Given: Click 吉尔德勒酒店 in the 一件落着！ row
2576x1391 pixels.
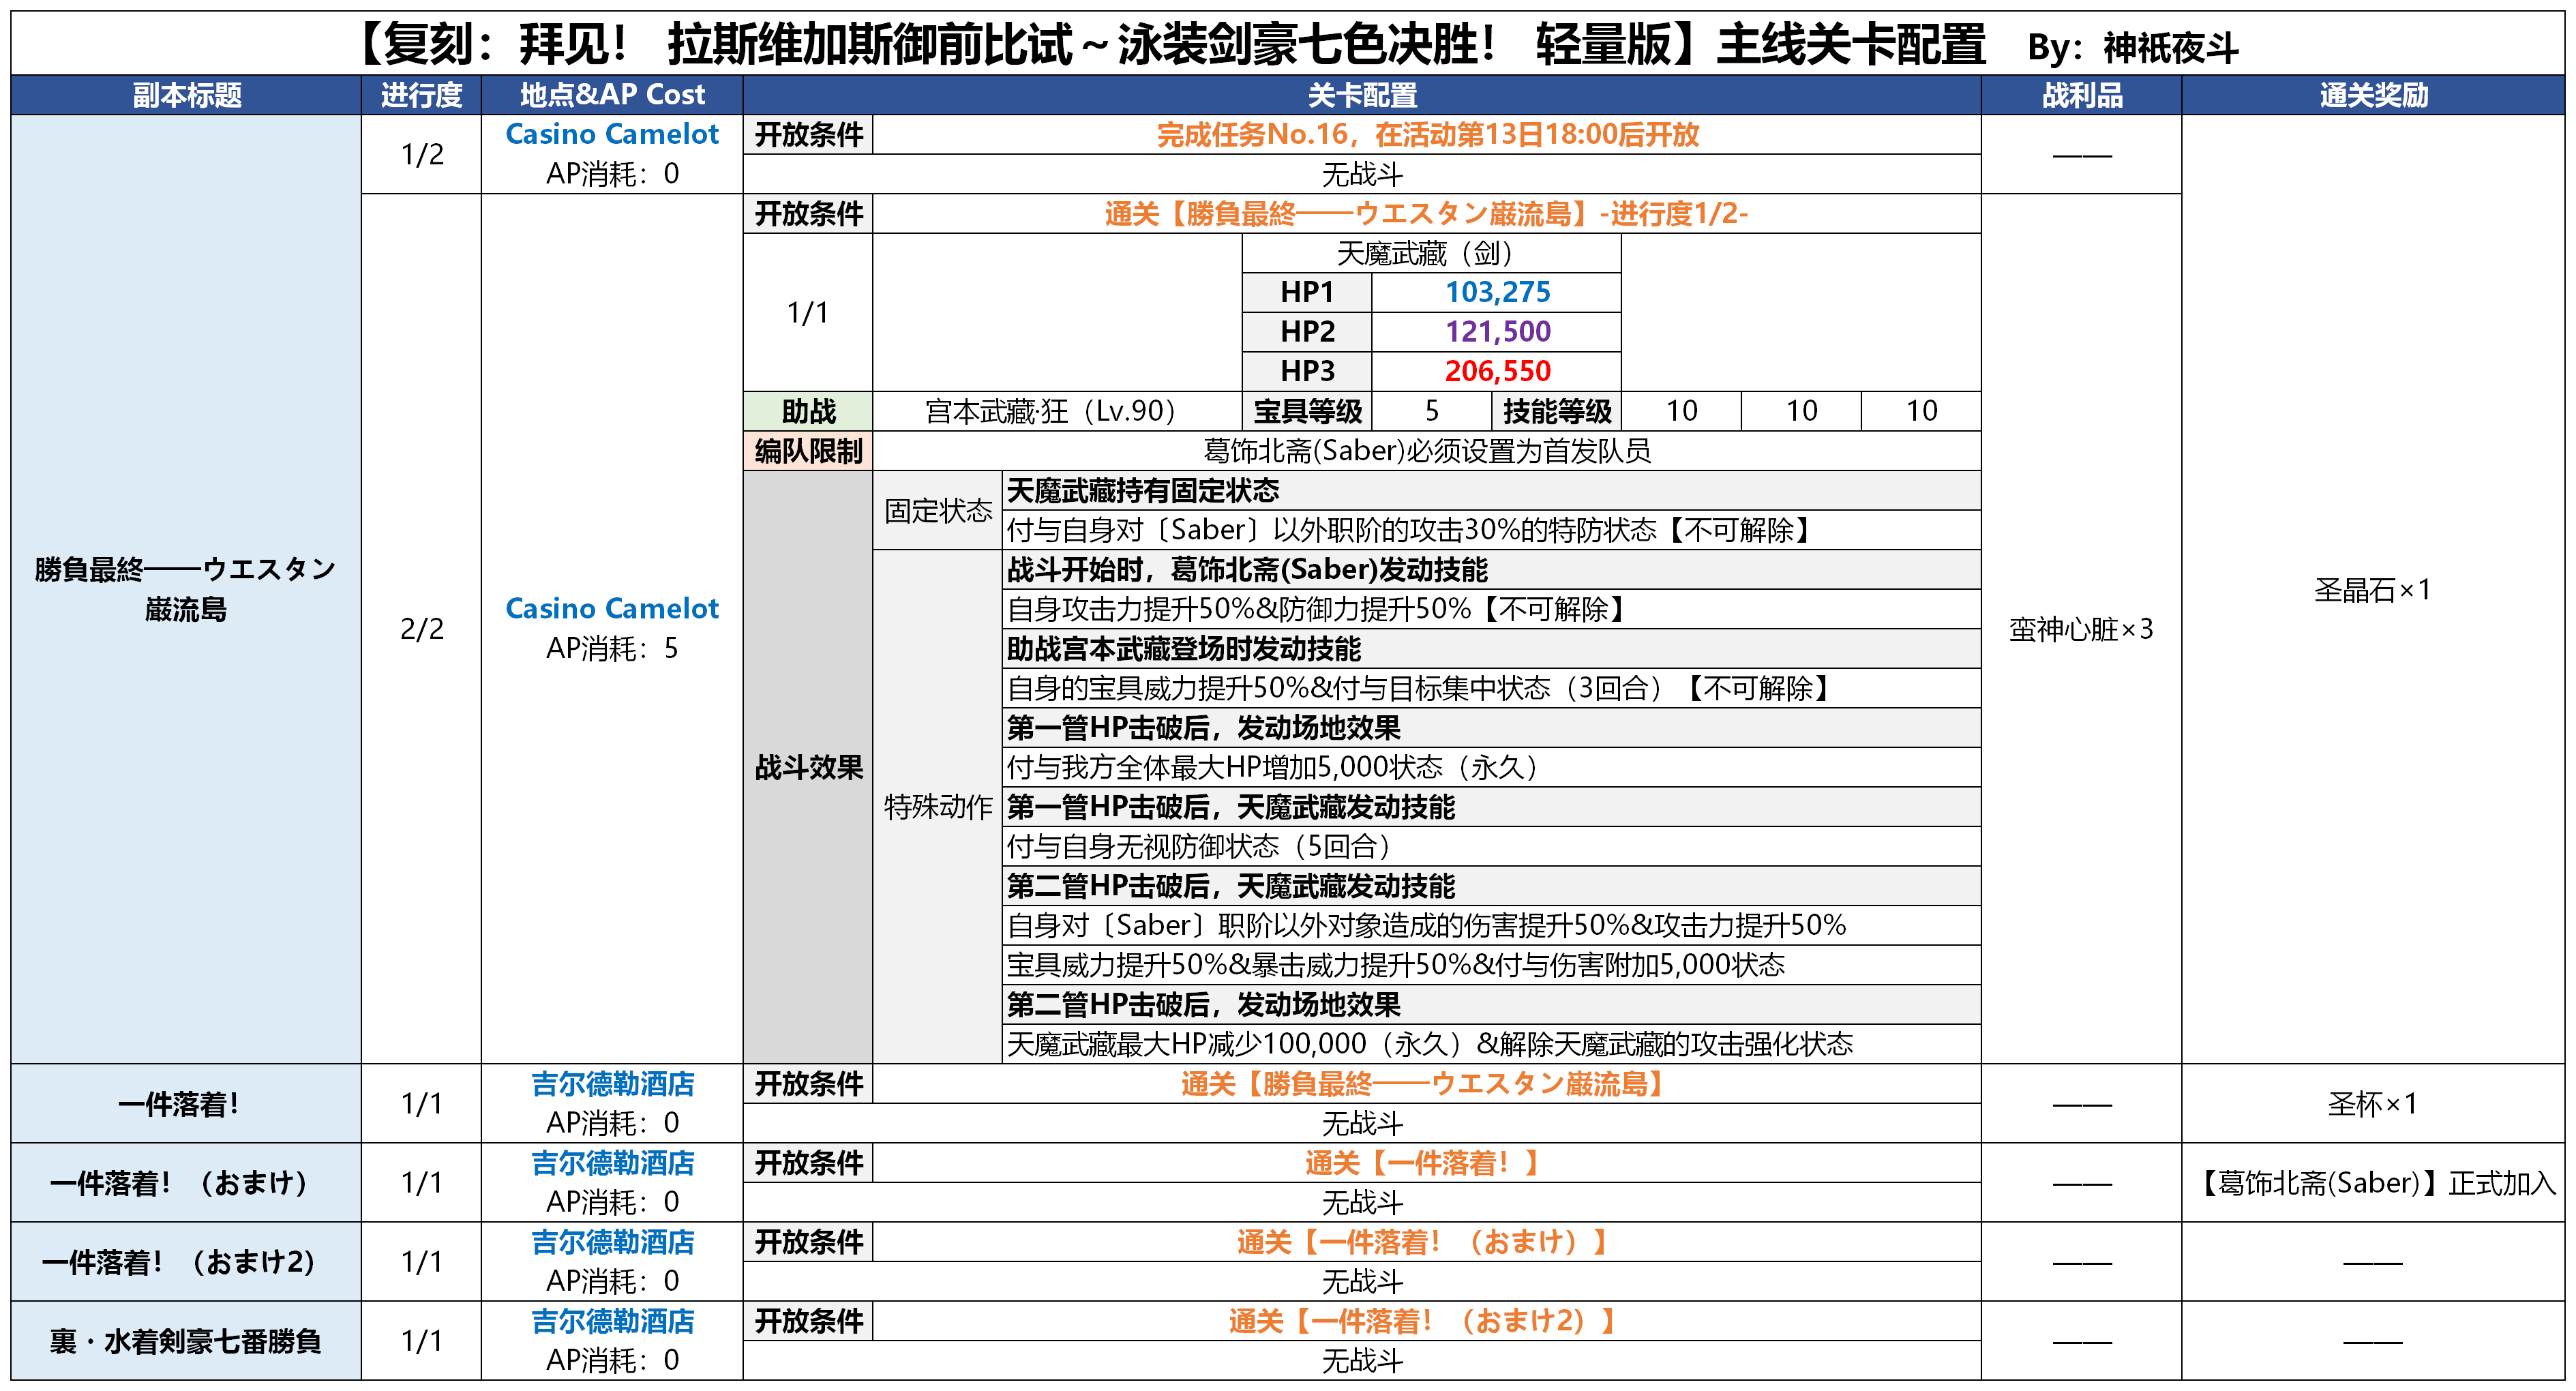Looking at the screenshot, I should (612, 1084).
